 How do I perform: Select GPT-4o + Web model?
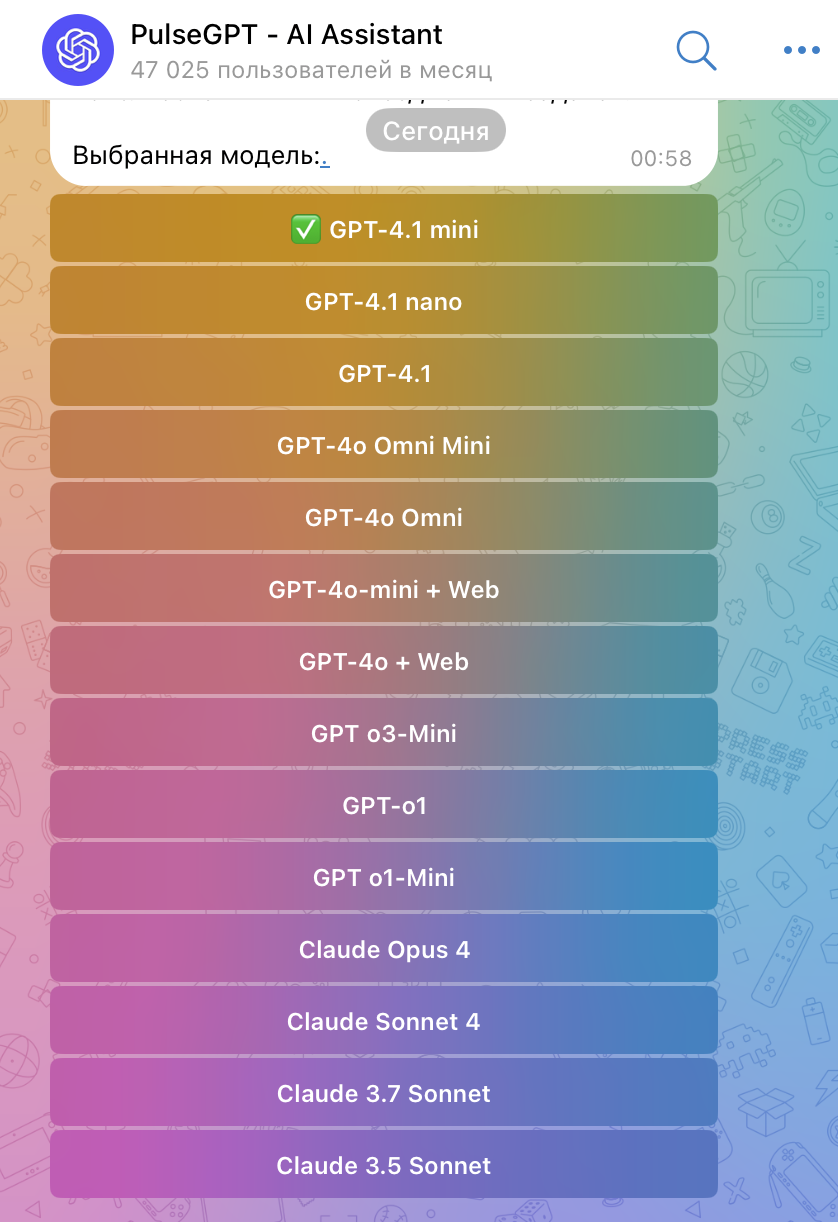click(384, 661)
